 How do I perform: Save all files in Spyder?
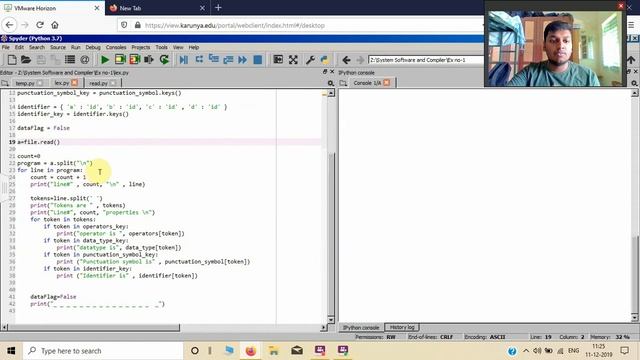[55, 60]
